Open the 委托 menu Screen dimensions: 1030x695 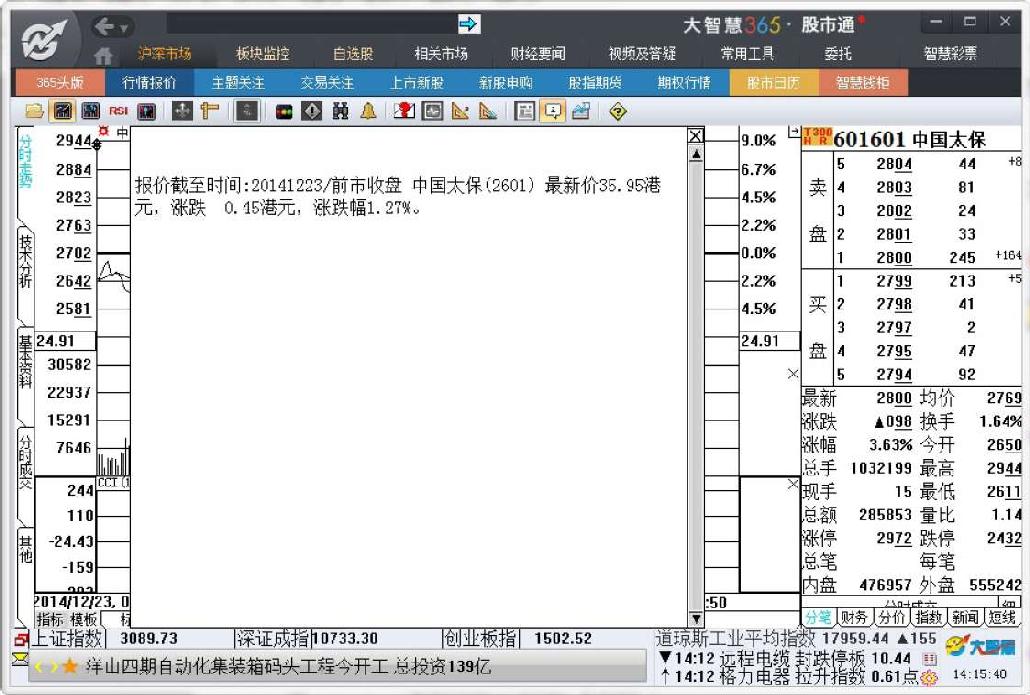[x=838, y=53]
